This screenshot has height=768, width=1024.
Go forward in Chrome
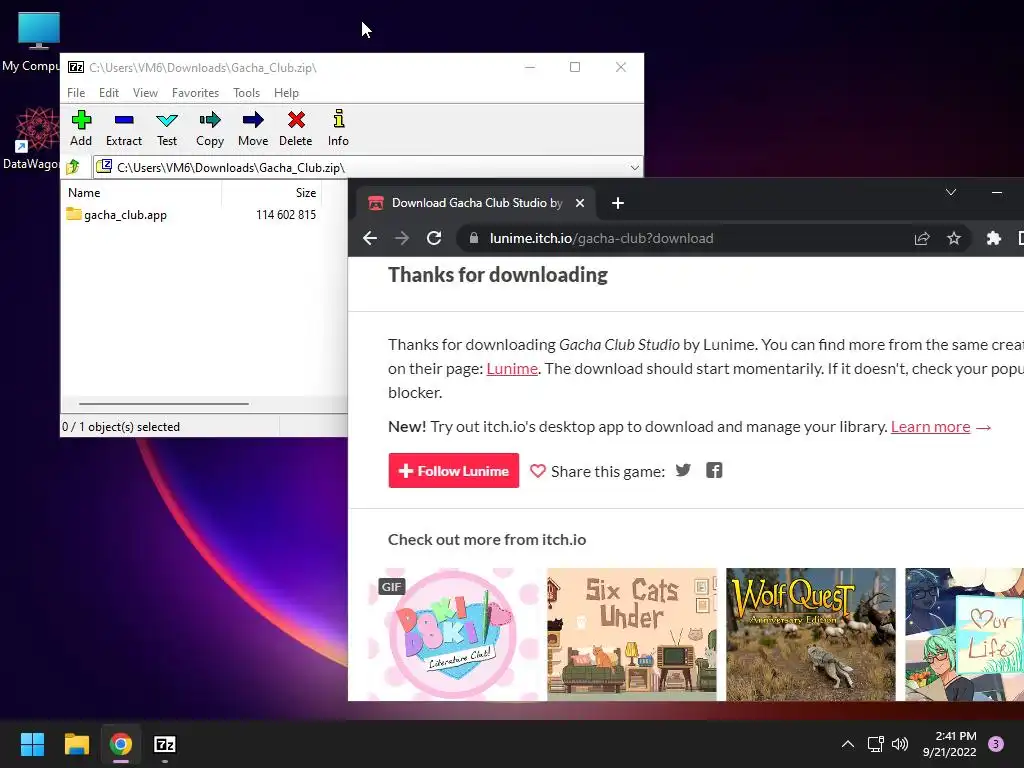(x=402, y=238)
